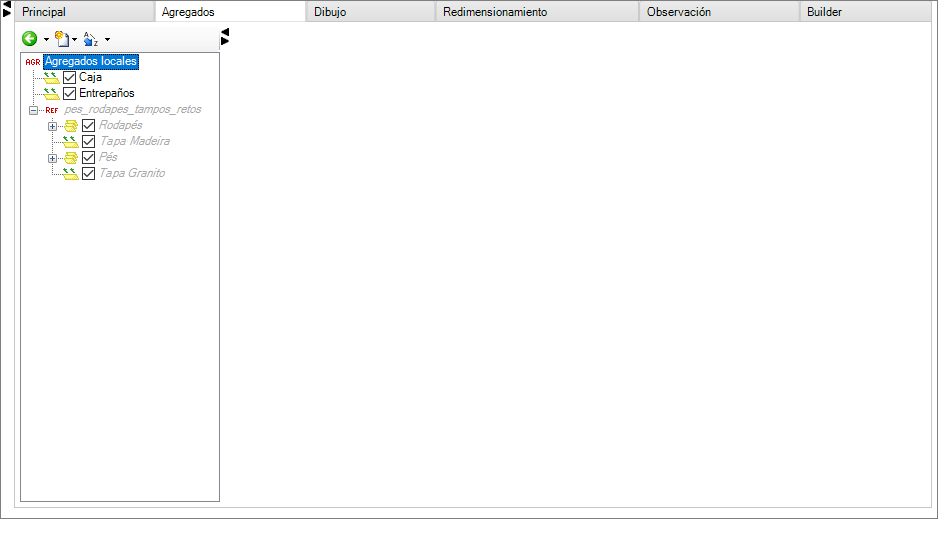Collapse the pes_rodapes_tampos_retos node
Screen dimensions: 947x539
pyautogui.click(x=33, y=111)
